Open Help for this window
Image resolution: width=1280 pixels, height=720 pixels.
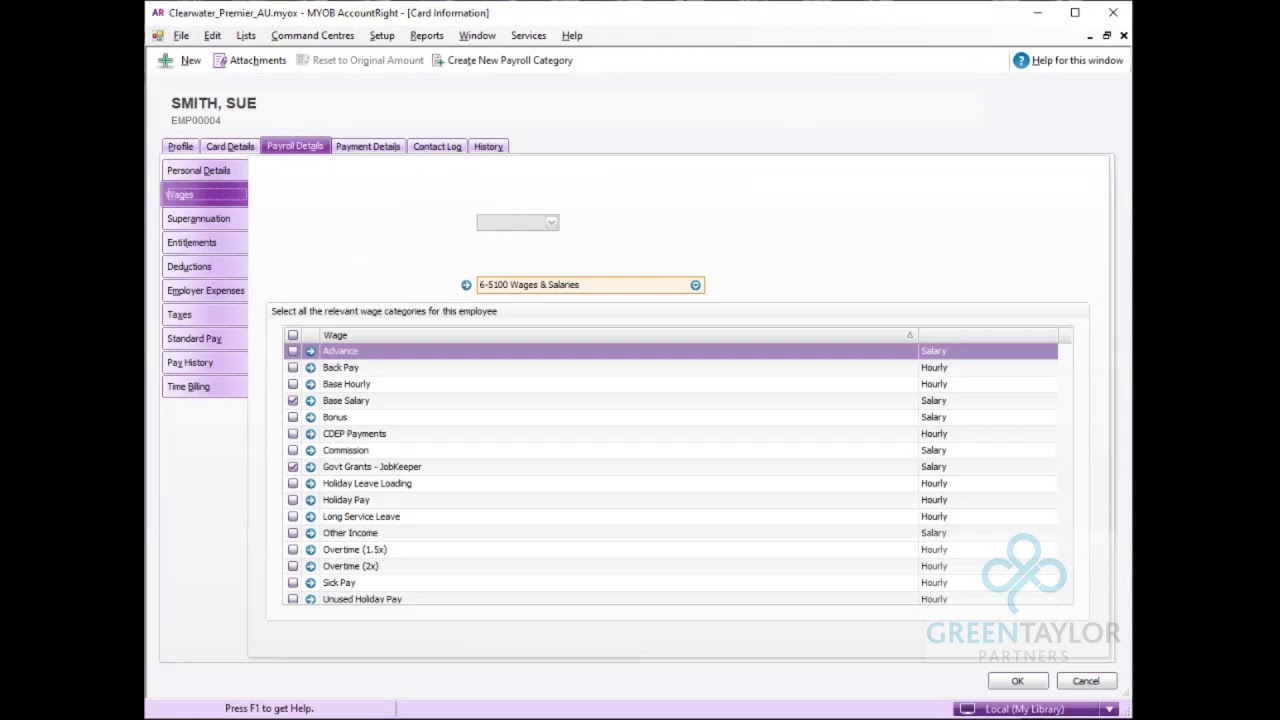(1068, 60)
